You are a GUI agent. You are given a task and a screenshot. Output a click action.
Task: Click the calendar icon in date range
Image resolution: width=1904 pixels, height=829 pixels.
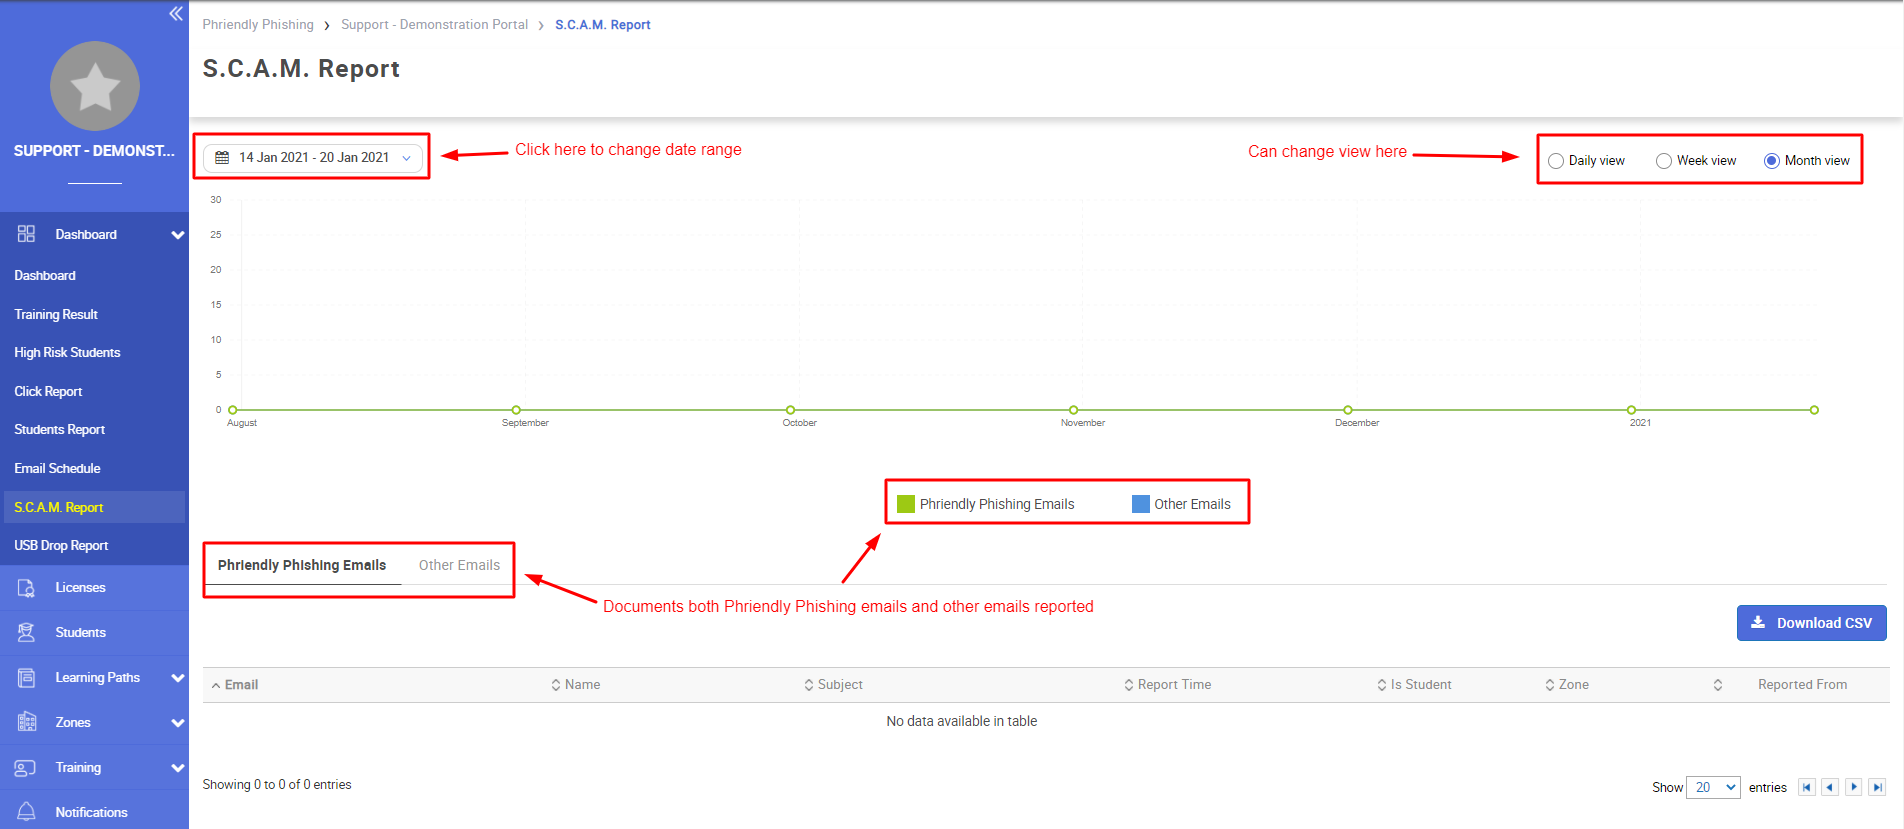click(x=222, y=158)
